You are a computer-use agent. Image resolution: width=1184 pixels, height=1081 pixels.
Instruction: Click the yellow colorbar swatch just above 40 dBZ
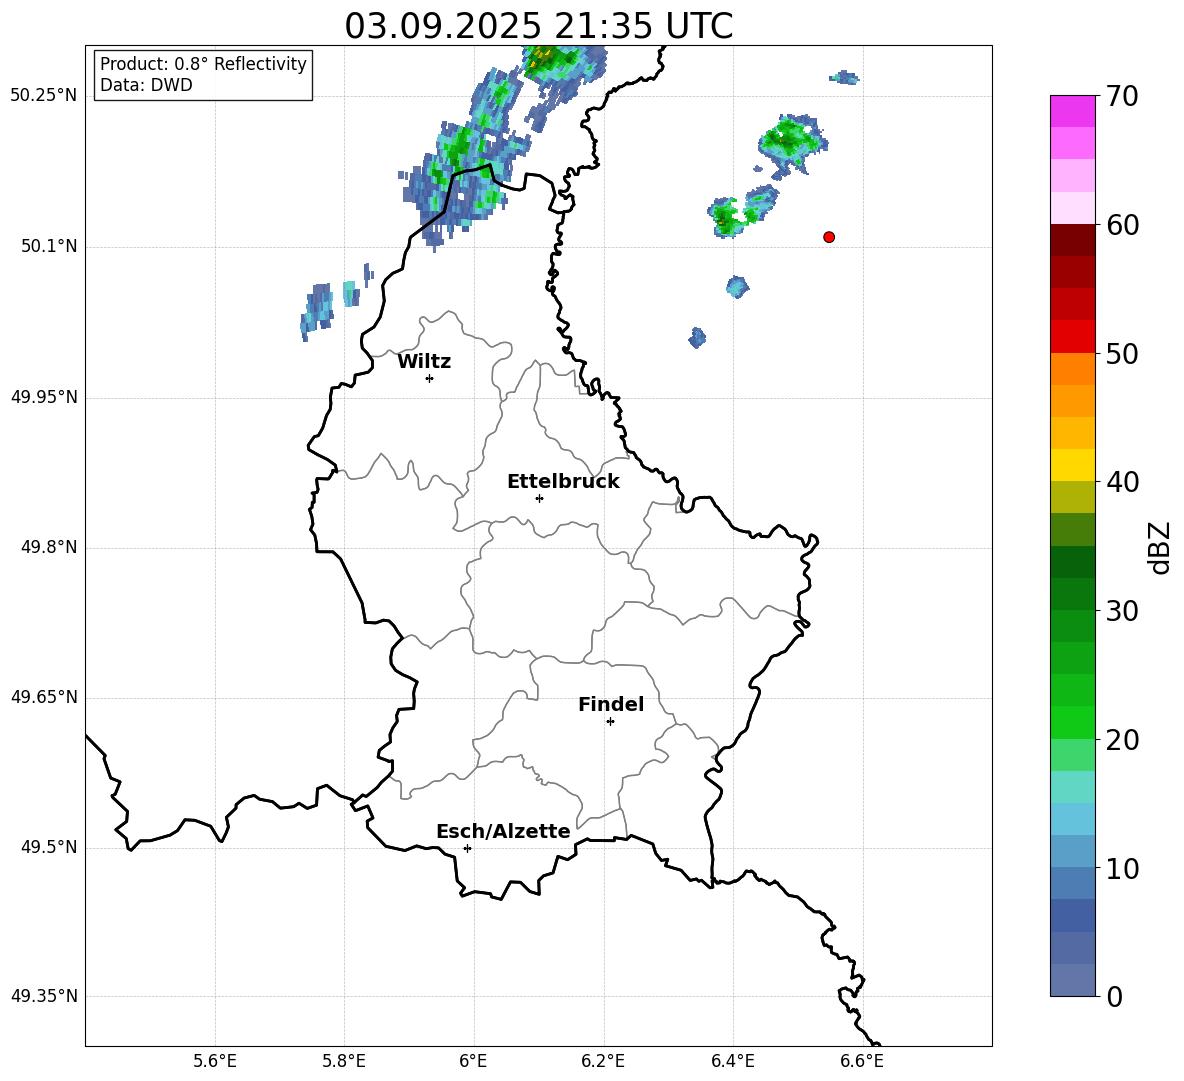pyautogui.click(x=1072, y=465)
